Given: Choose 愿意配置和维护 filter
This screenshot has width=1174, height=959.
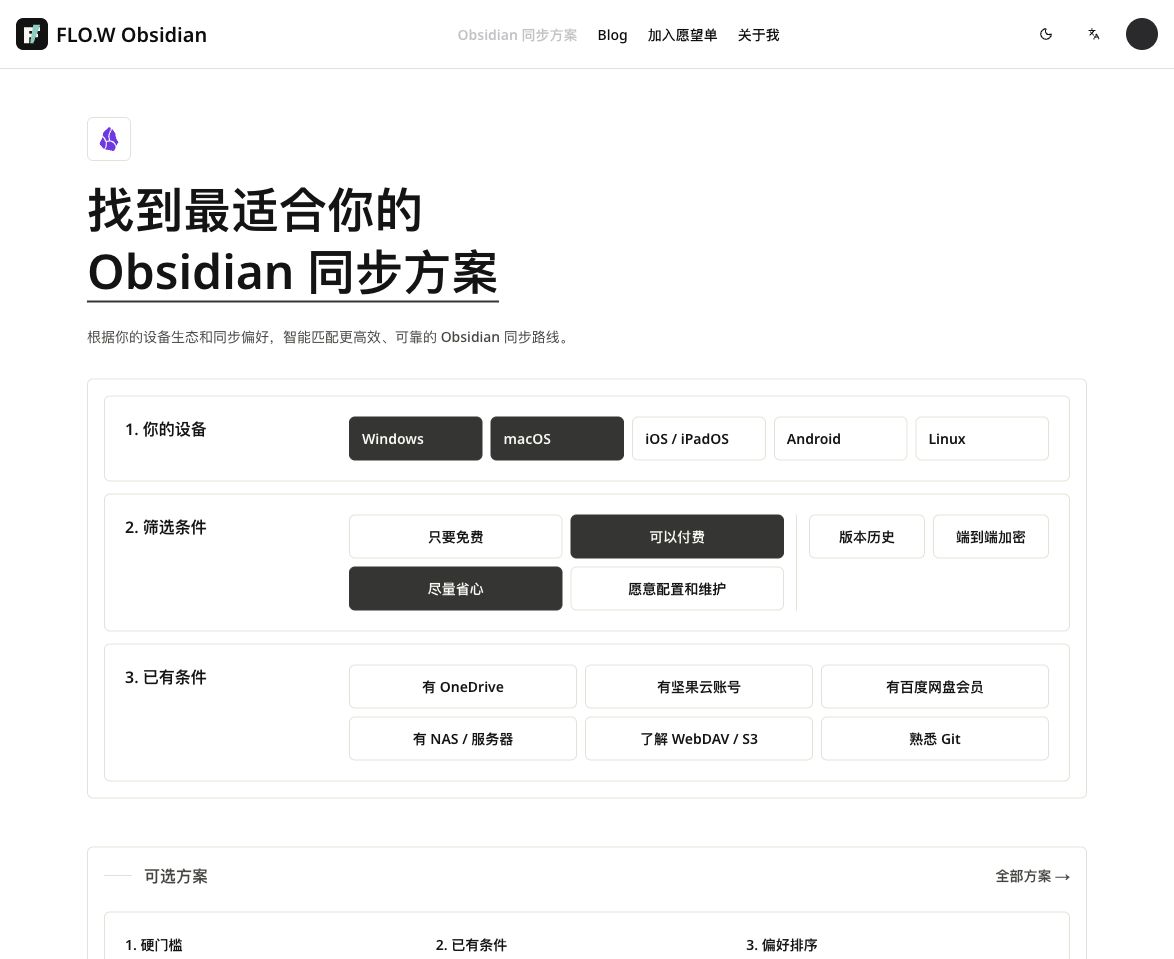Looking at the screenshot, I should (x=677, y=589).
